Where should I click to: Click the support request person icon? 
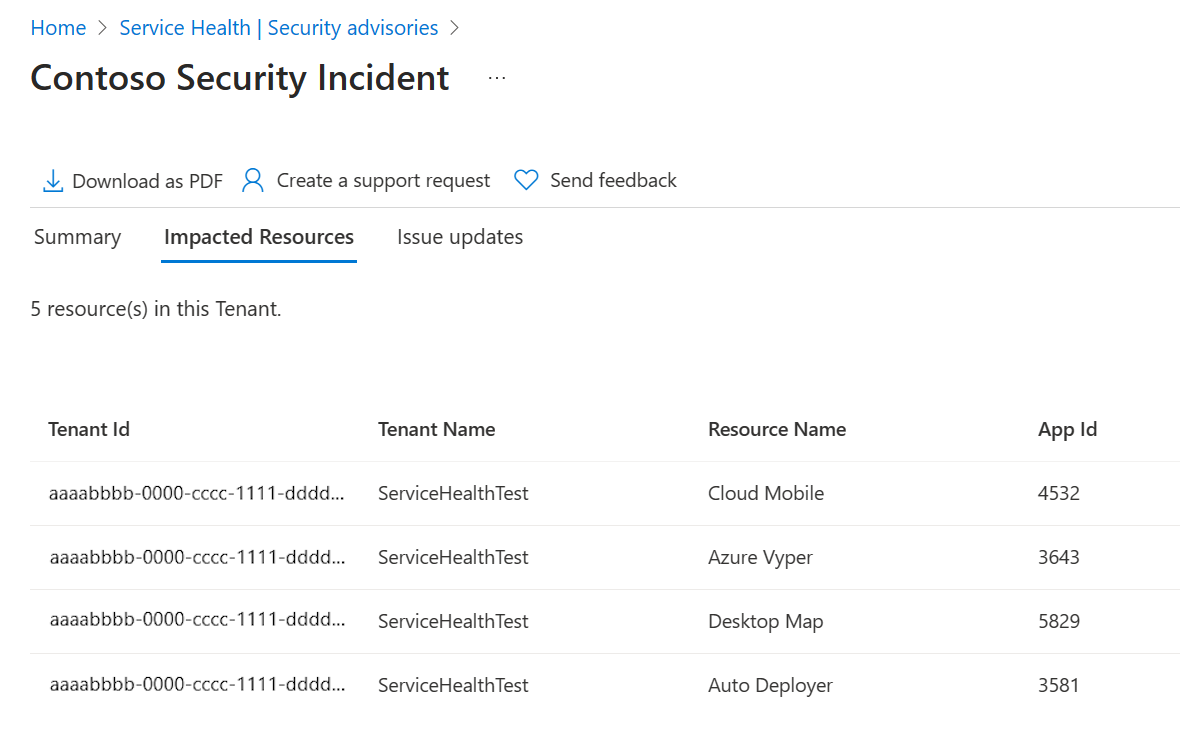(x=253, y=180)
